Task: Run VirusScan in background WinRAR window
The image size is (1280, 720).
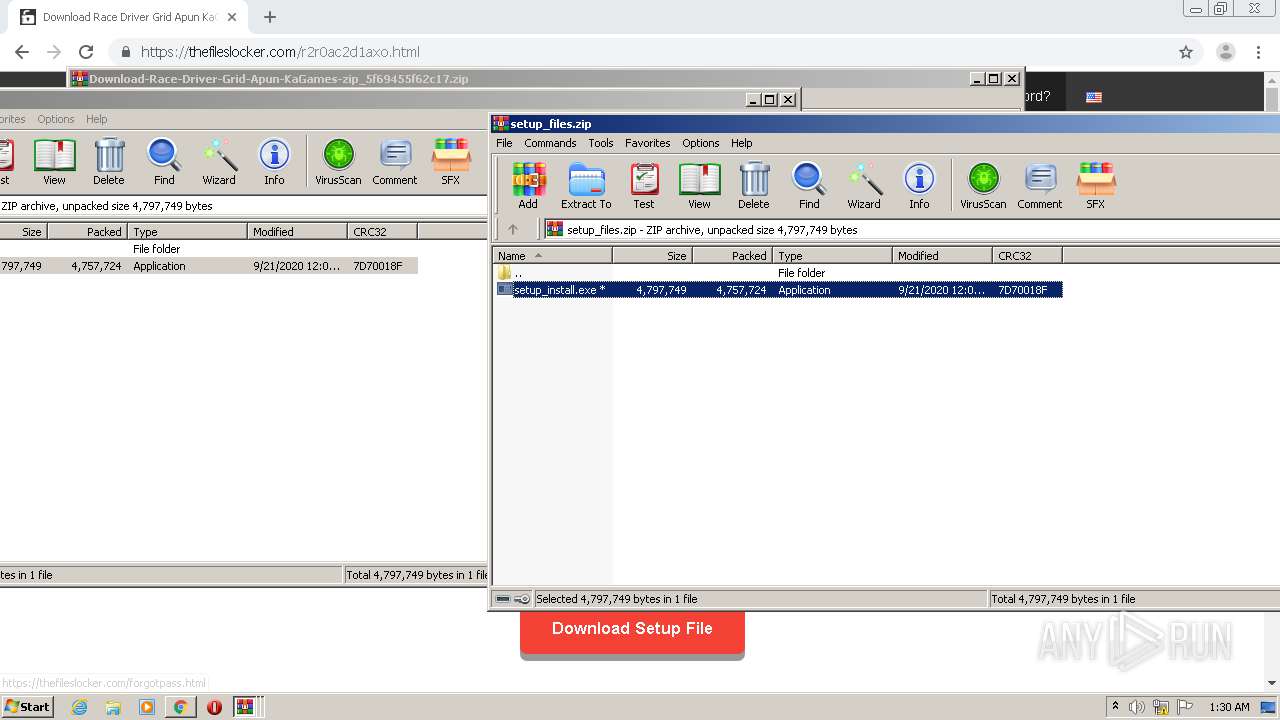Action: click(x=338, y=162)
